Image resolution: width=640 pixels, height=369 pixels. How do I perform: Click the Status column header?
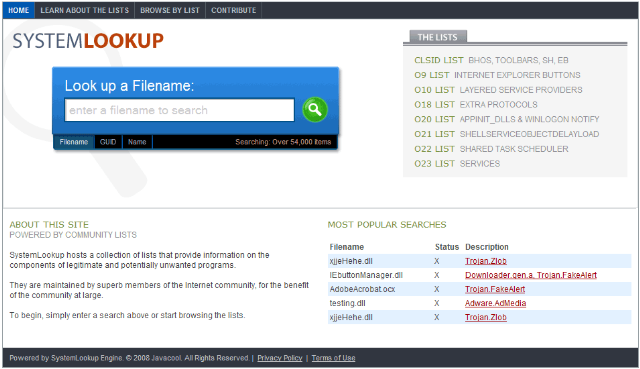447,247
